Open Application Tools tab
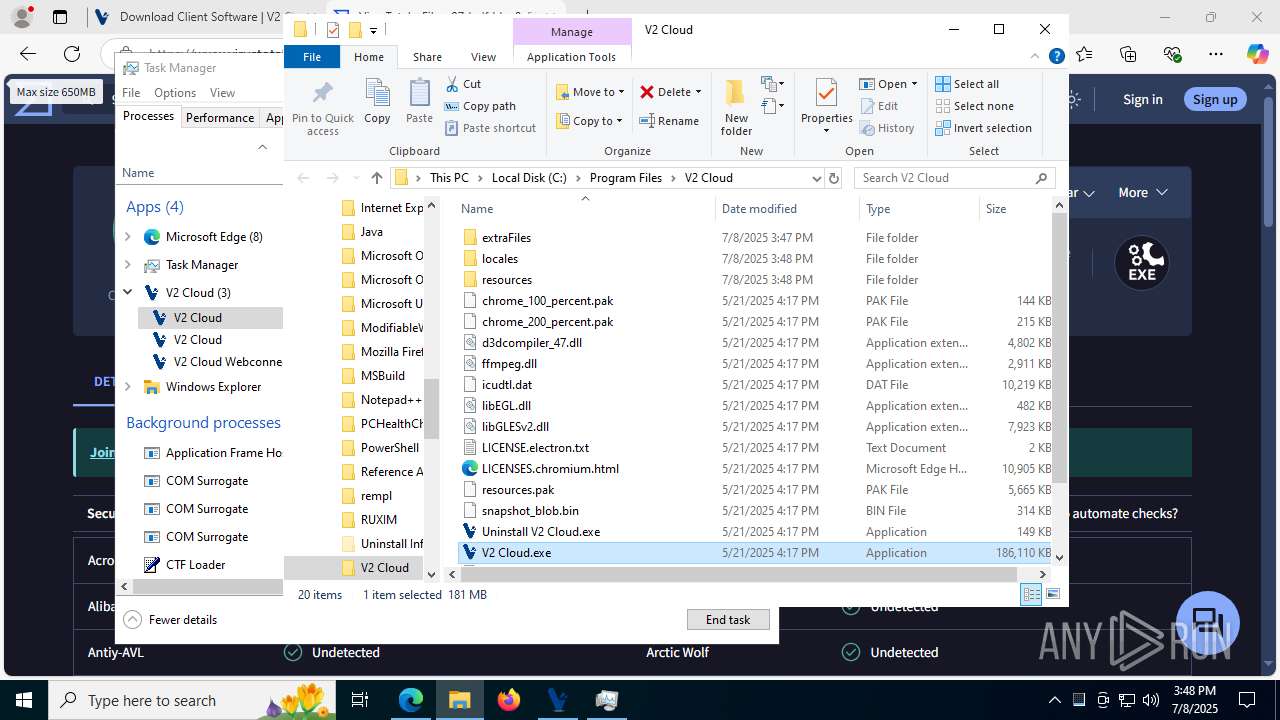The height and width of the screenshot is (720, 1280). pos(571,57)
